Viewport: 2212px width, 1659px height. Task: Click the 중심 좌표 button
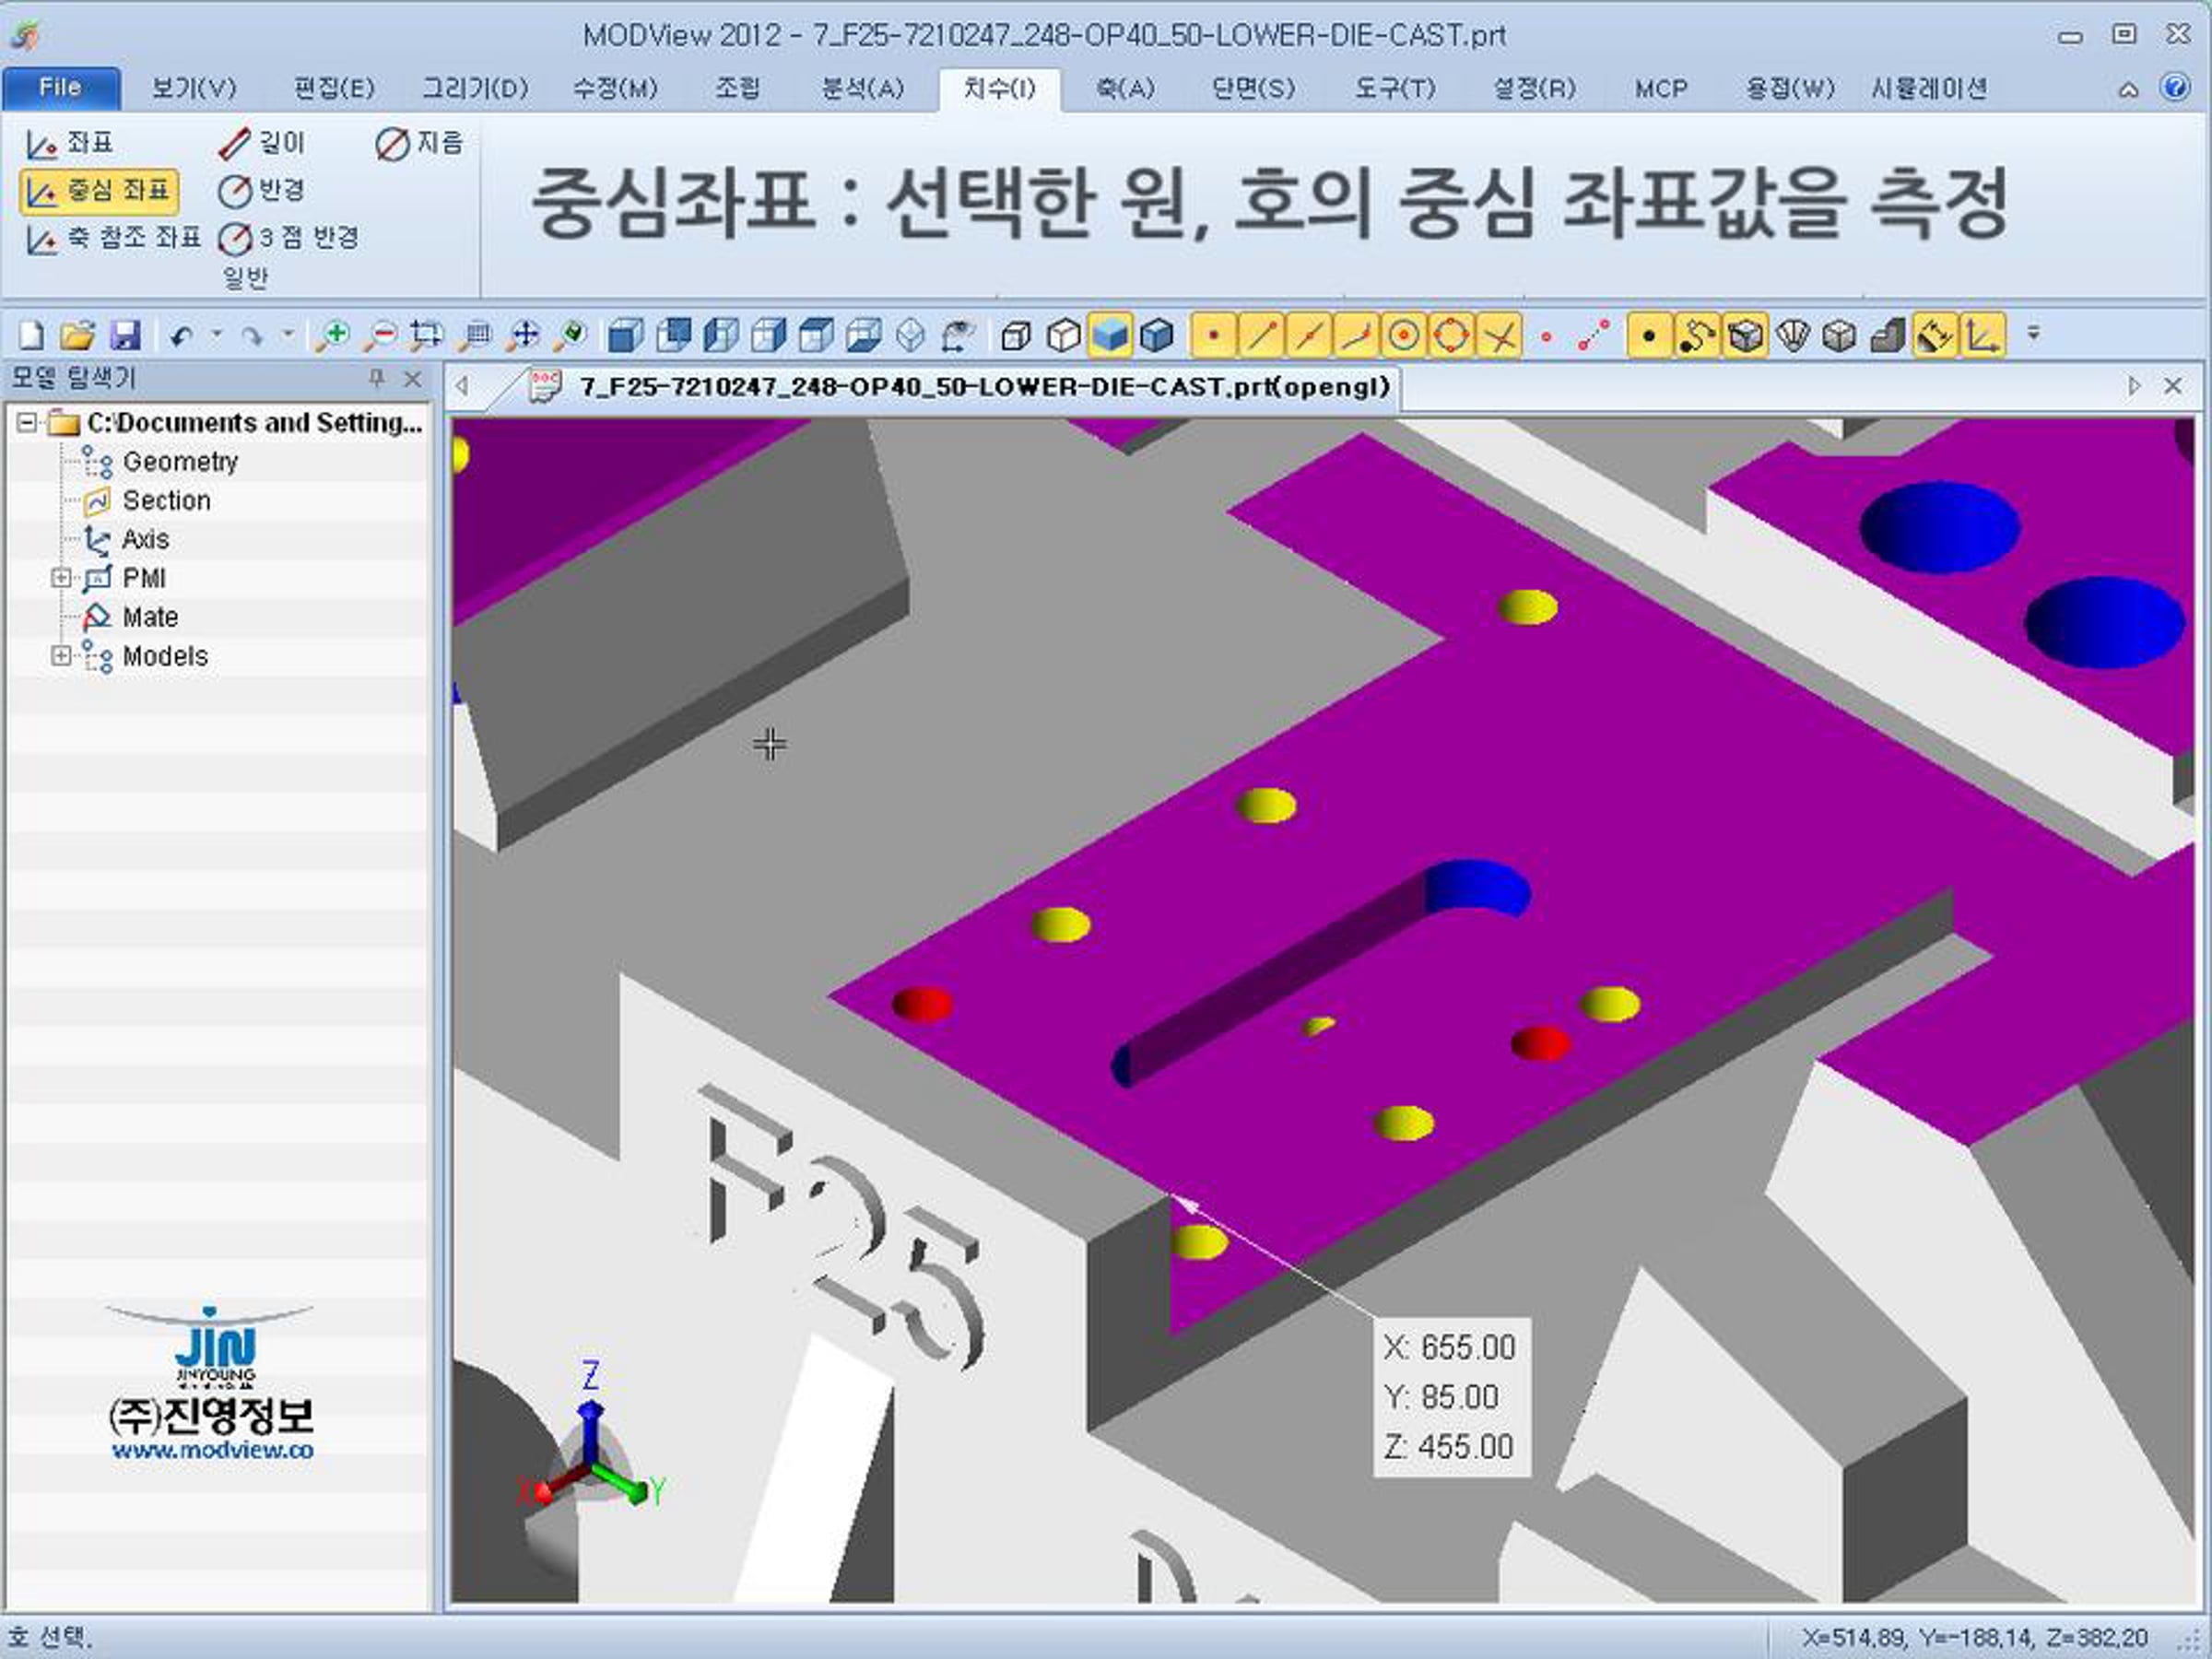tap(99, 190)
